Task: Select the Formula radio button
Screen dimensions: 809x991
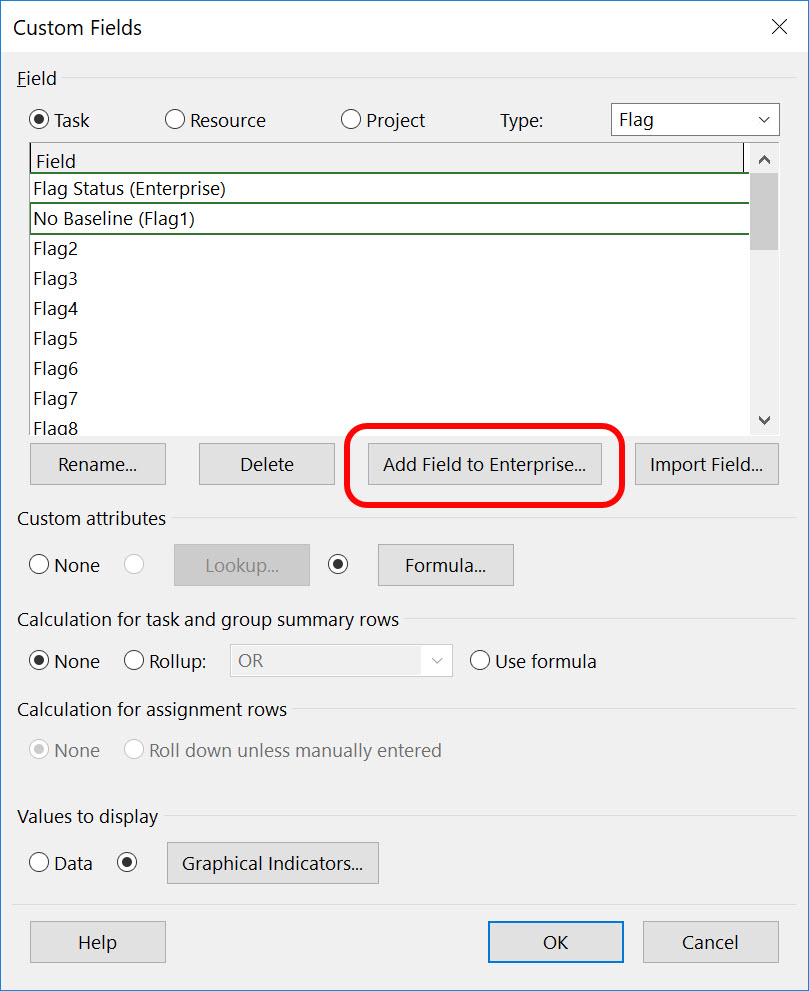Action: click(338, 564)
